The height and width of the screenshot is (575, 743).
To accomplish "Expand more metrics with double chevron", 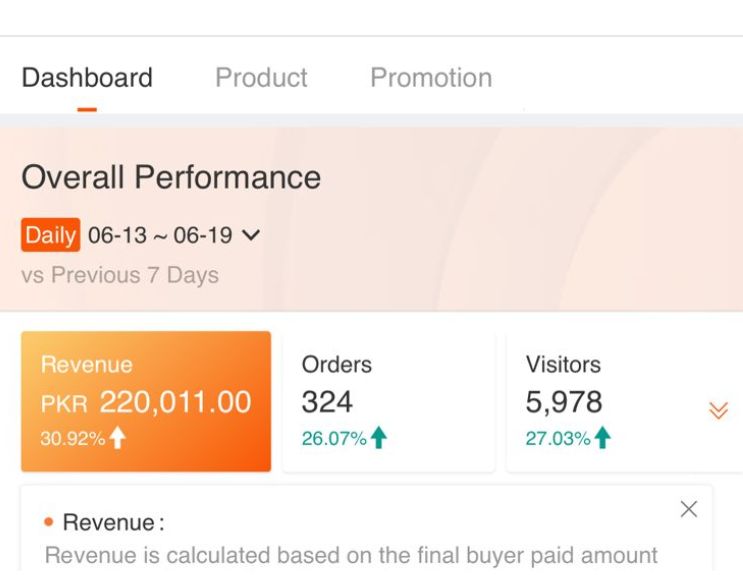I will [717, 411].
